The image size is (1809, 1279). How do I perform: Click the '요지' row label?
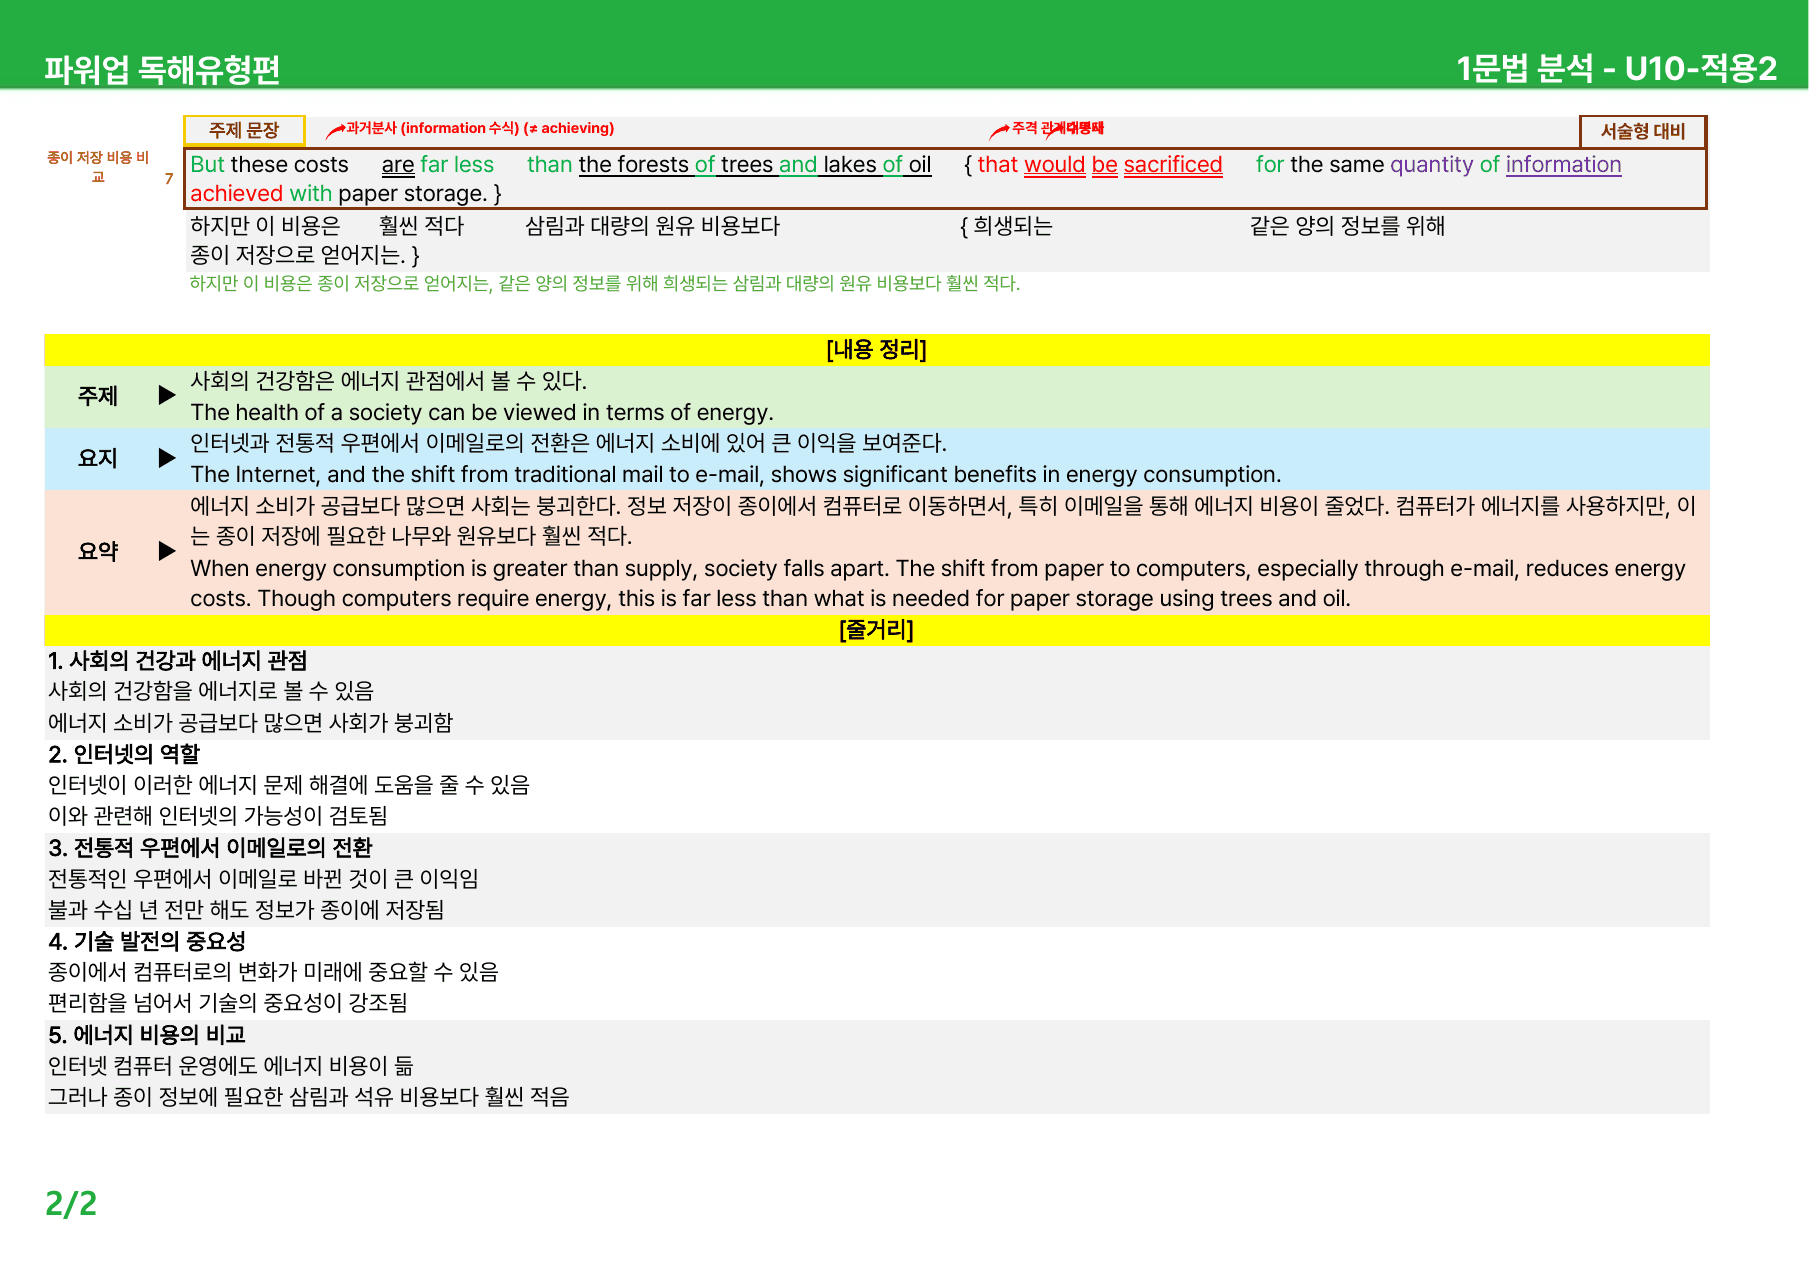[97, 458]
